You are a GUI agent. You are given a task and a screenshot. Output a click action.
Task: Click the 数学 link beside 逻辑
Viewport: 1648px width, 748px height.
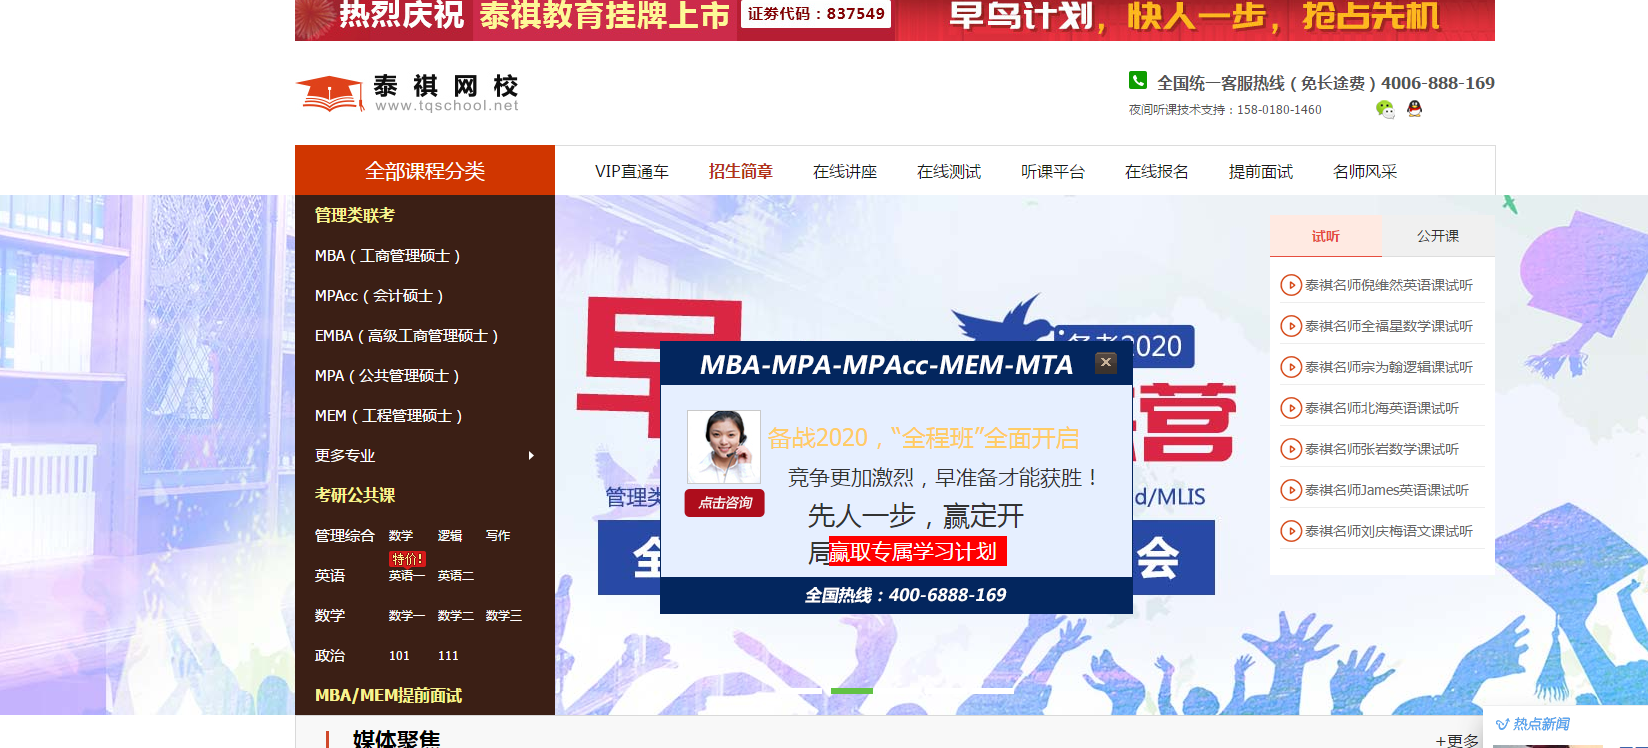coord(401,536)
